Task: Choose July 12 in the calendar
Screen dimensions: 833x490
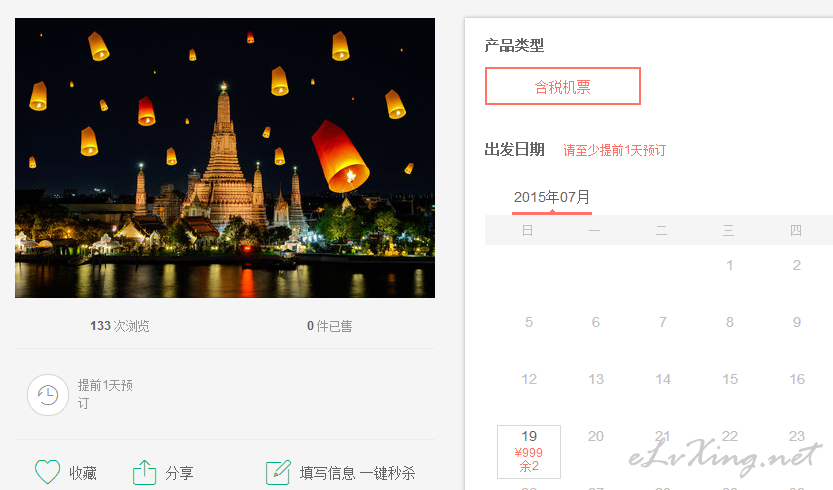Action: pyautogui.click(x=529, y=379)
